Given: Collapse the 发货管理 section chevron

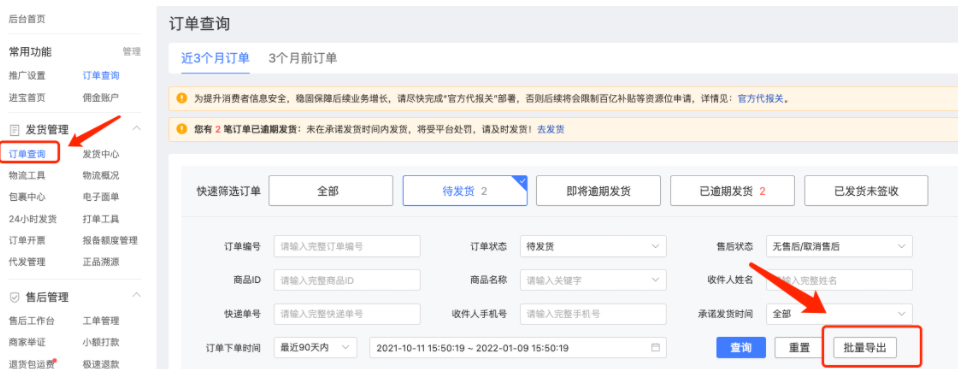Looking at the screenshot, I should pyautogui.click(x=137, y=128).
